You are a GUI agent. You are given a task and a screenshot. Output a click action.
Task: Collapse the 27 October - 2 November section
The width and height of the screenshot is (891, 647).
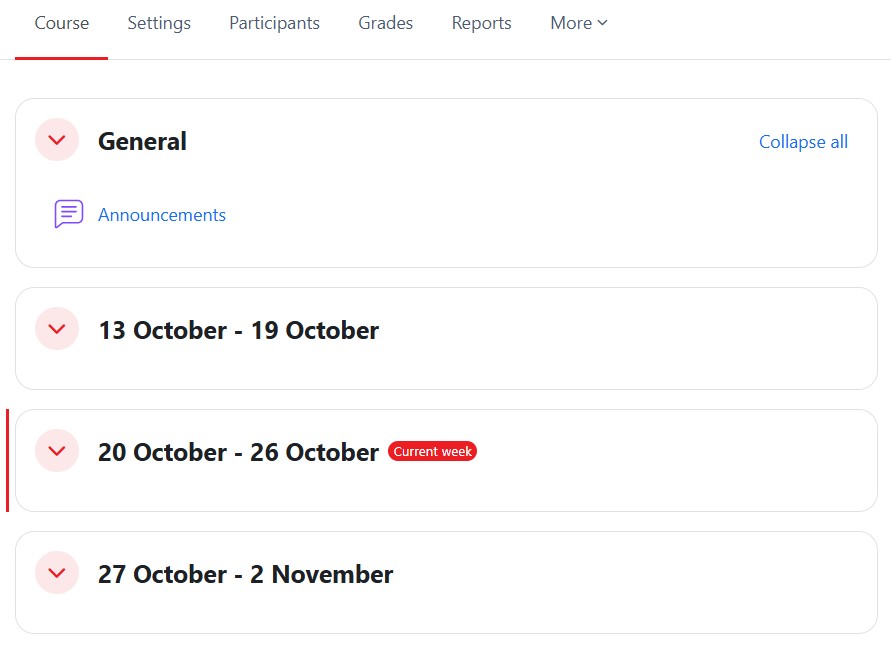point(57,573)
